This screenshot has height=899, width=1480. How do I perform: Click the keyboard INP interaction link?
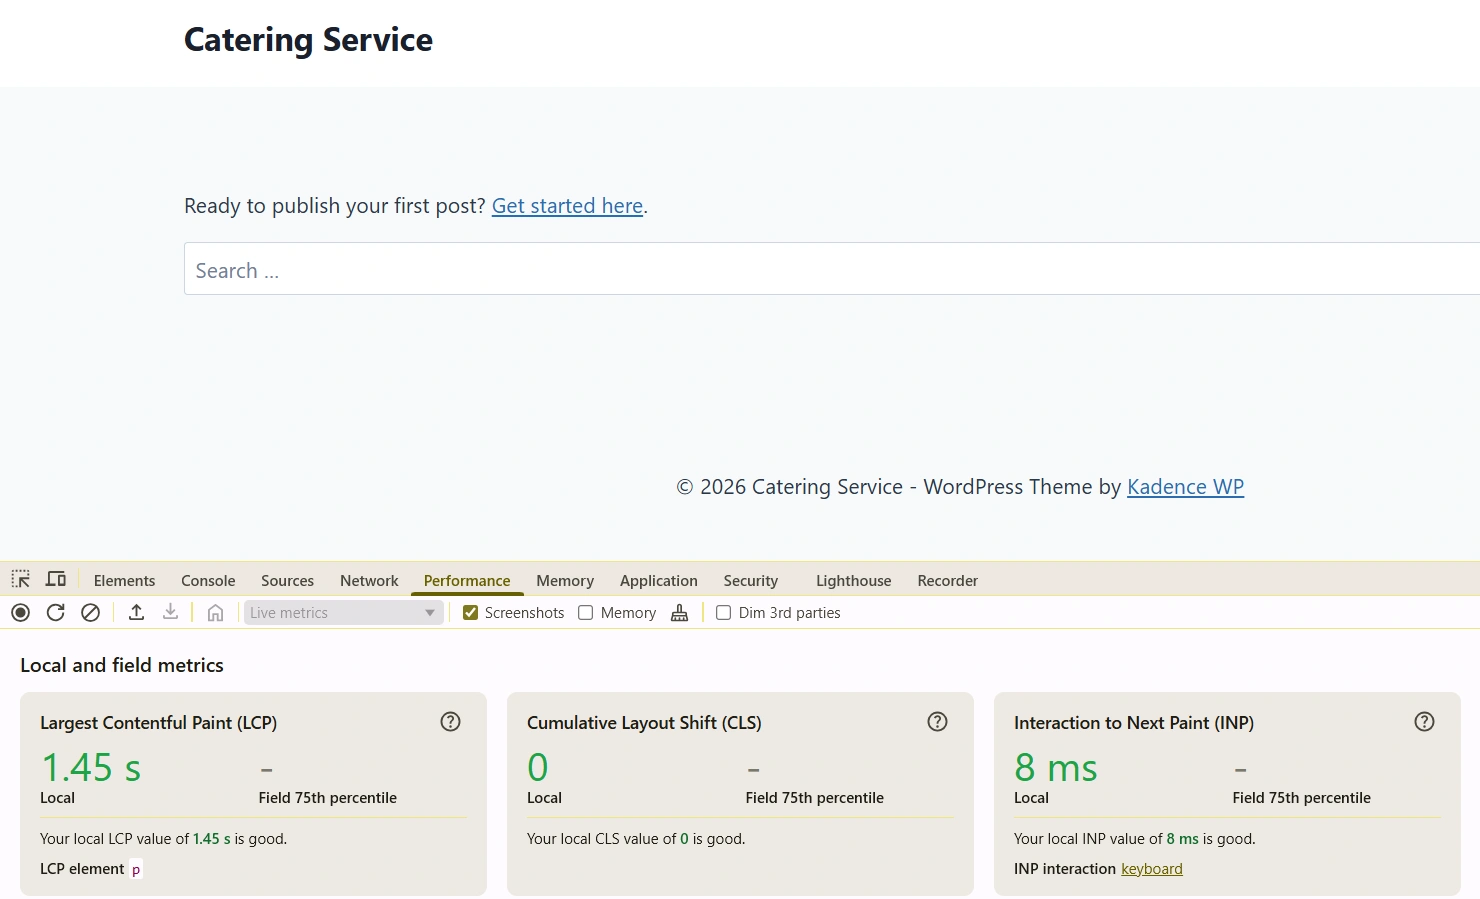[1152, 869]
